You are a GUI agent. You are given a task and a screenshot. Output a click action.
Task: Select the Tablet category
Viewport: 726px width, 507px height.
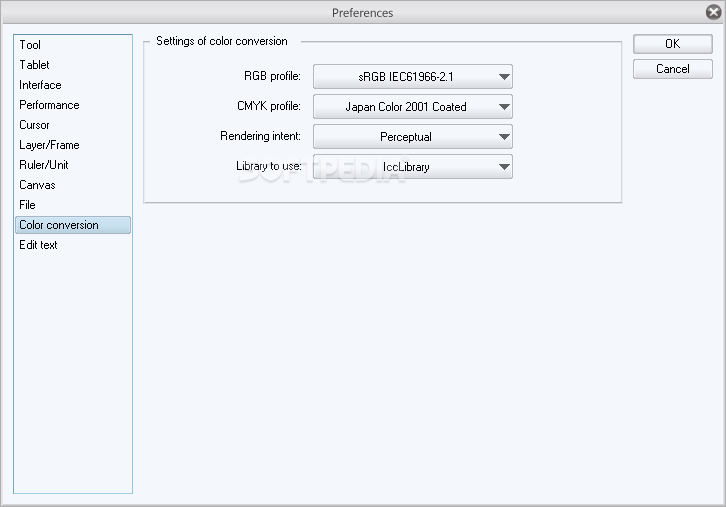click(73, 65)
